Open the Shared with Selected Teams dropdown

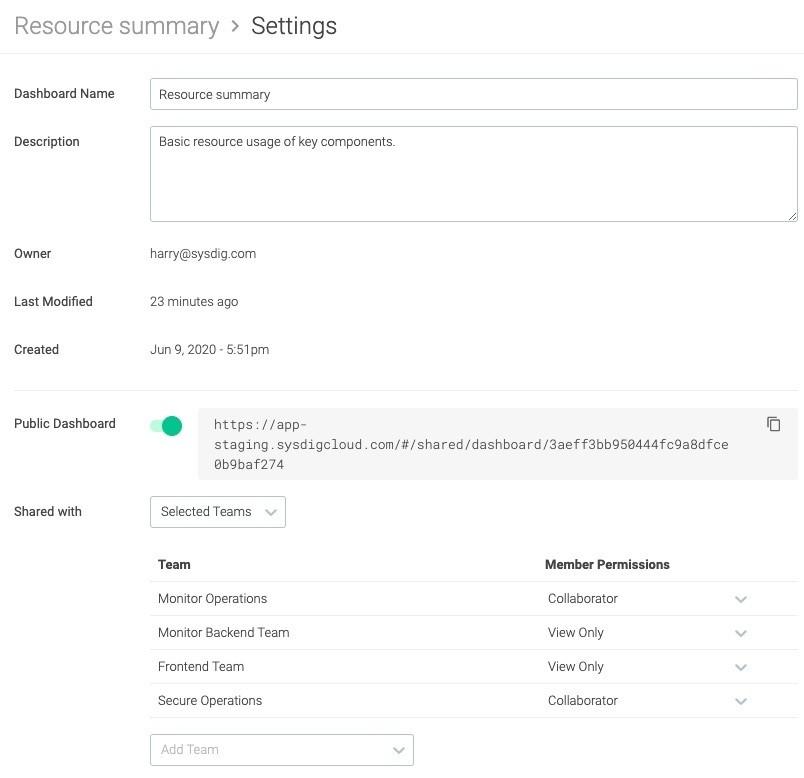[x=218, y=512]
